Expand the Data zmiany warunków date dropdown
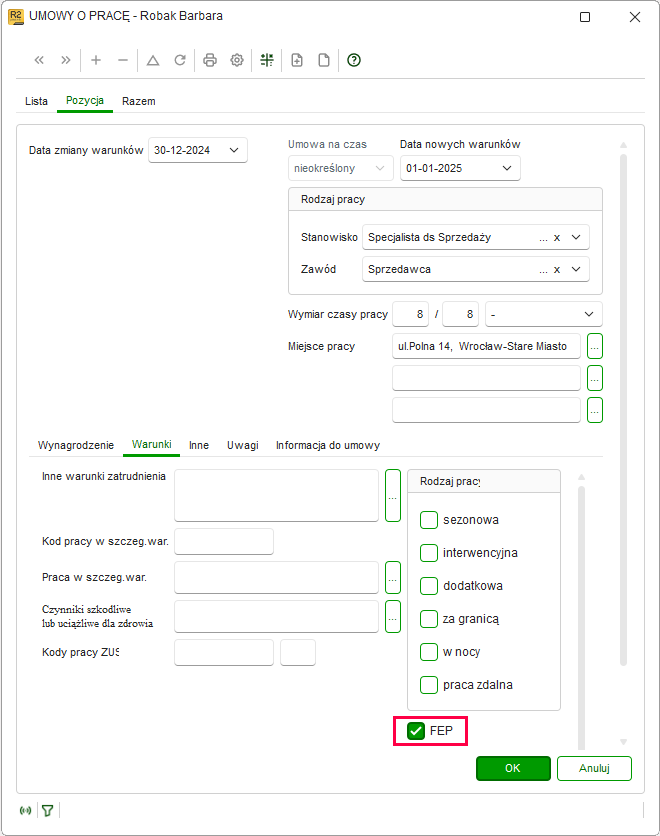This screenshot has width=660, height=836. point(234,150)
